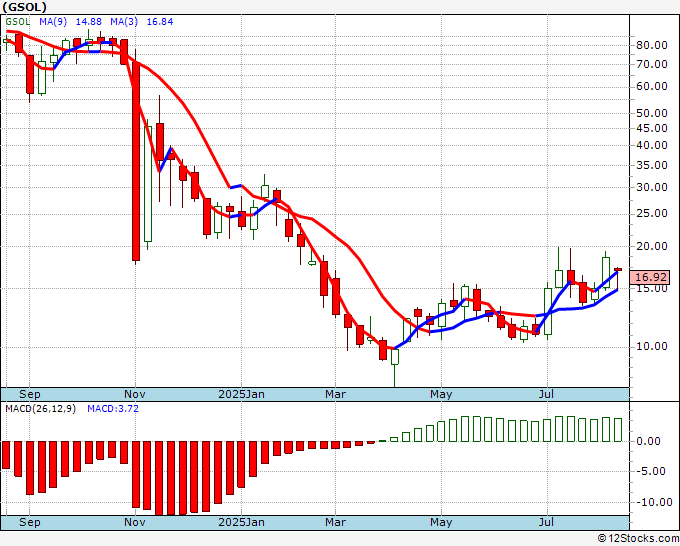Click the 45.00 price axis label

[x=651, y=128]
